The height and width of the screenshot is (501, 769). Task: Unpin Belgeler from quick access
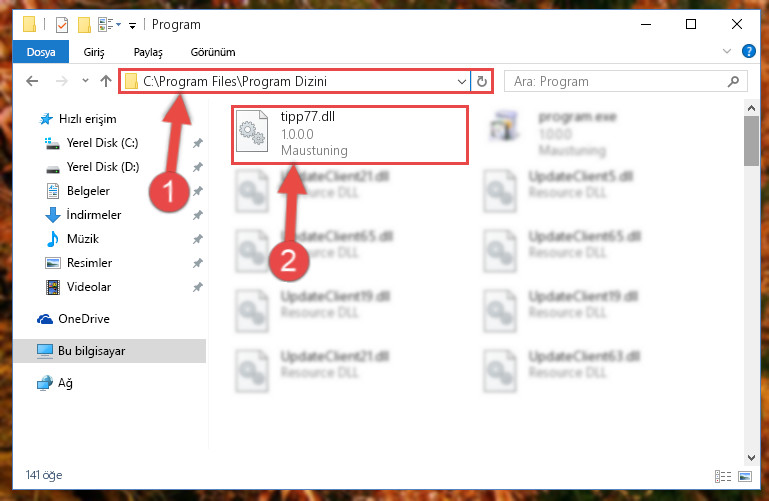[x=198, y=191]
